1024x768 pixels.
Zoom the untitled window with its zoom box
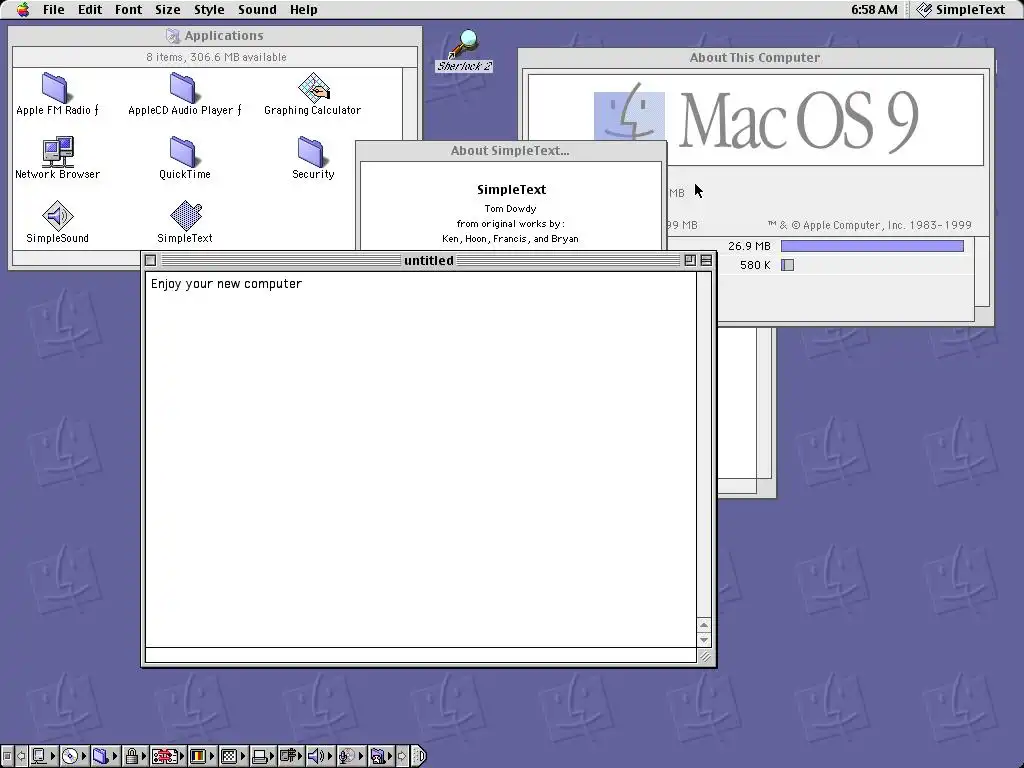click(690, 260)
